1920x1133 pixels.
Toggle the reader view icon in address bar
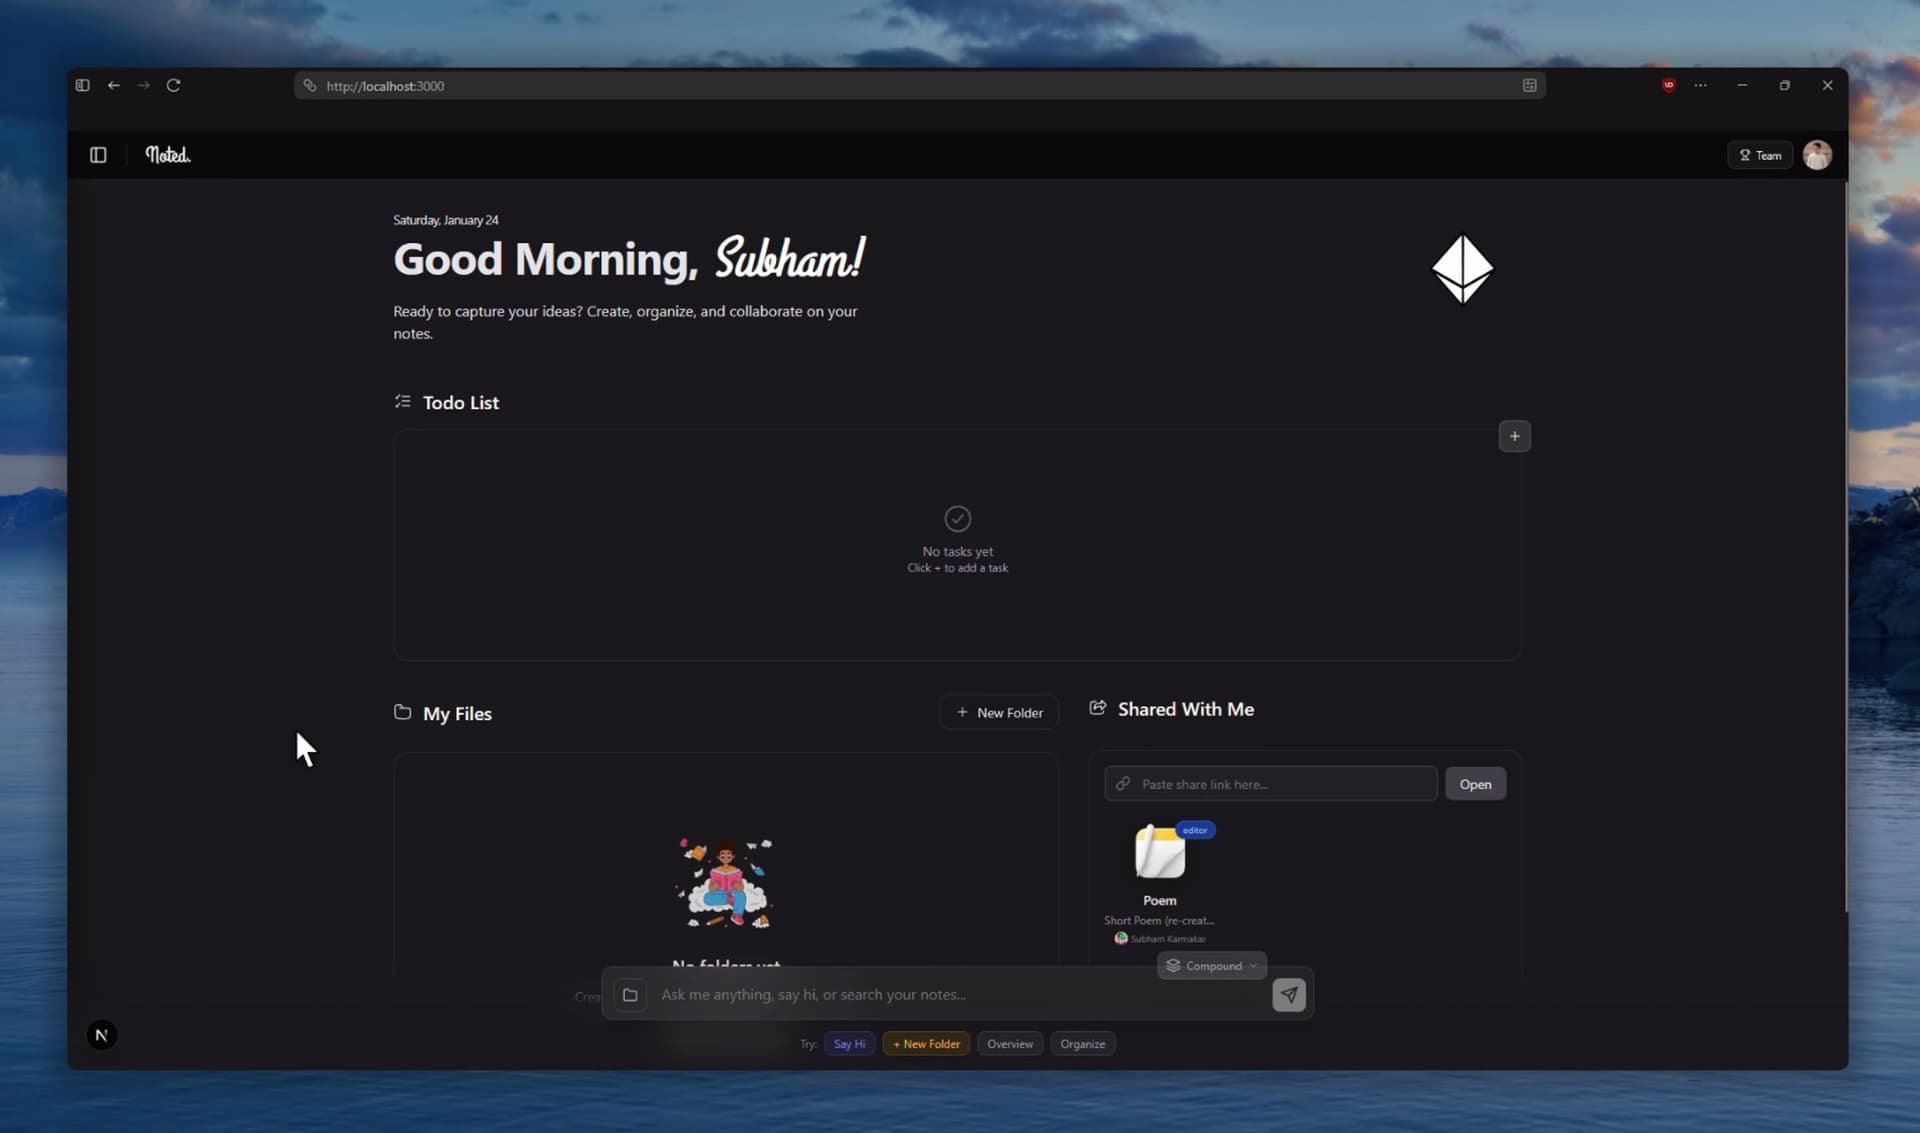coord(1529,86)
